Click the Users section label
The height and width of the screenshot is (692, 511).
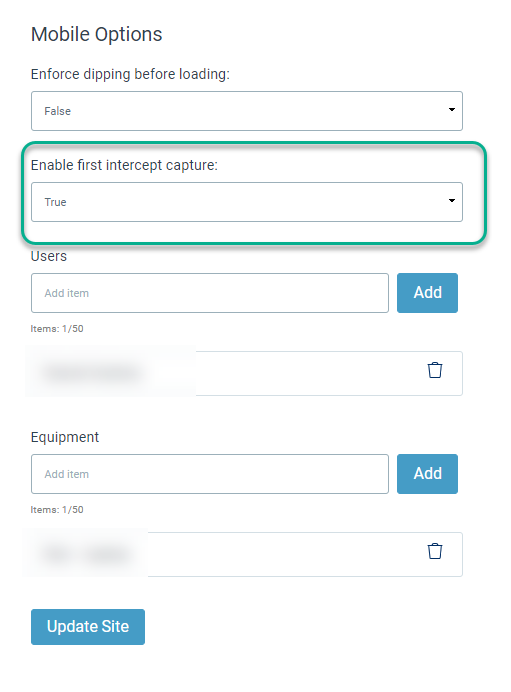pyautogui.click(x=49, y=256)
